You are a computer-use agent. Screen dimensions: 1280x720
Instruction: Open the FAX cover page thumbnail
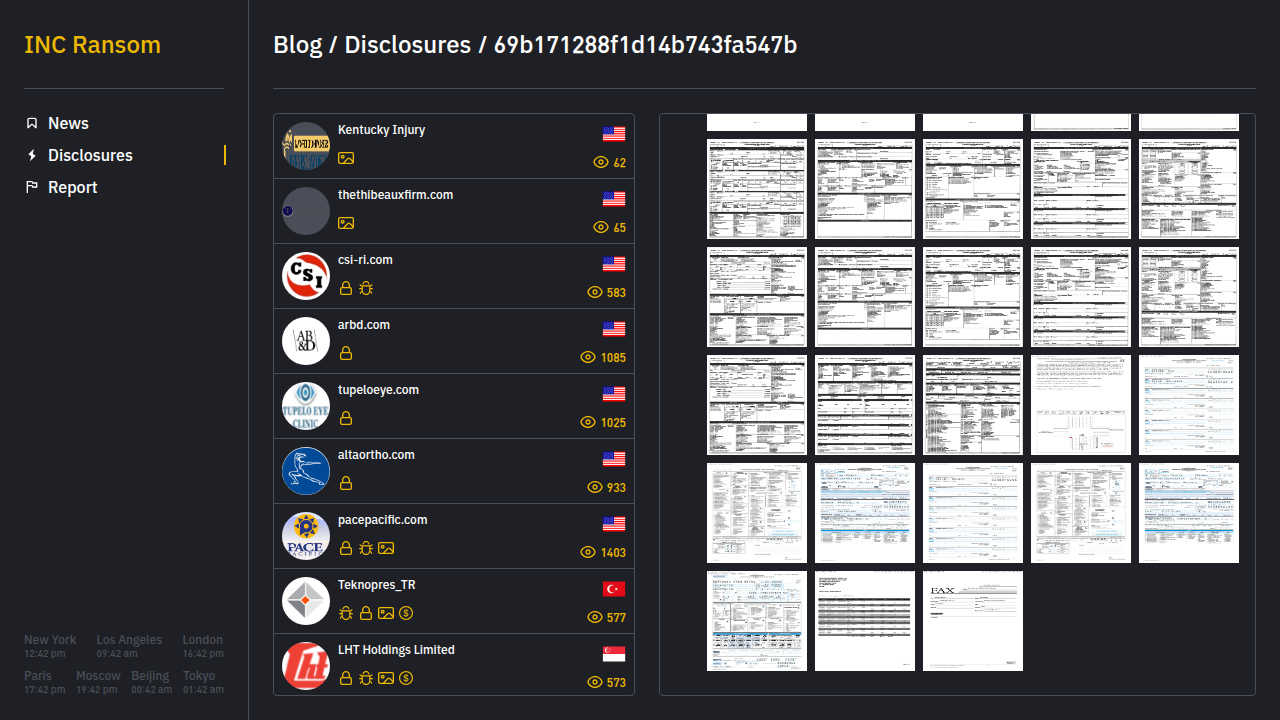(973, 620)
